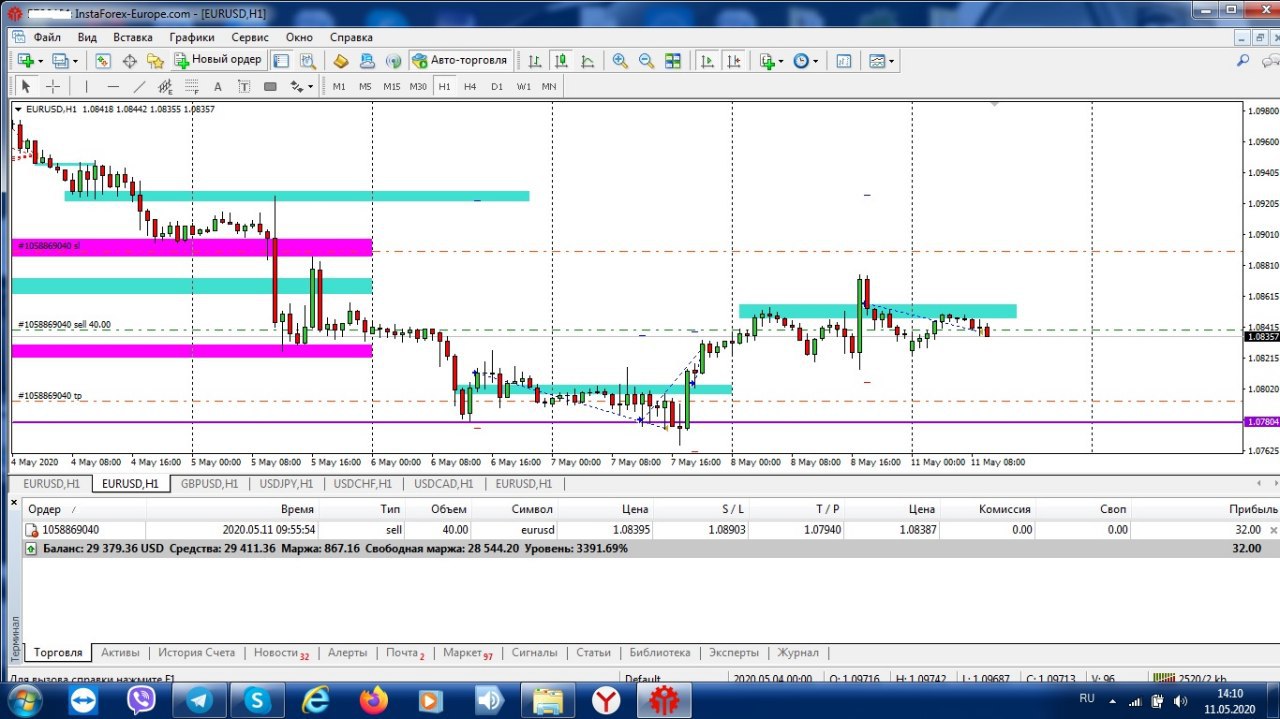Expand the Indicators dropdown arrow
The image size is (1280, 719).
point(781,61)
